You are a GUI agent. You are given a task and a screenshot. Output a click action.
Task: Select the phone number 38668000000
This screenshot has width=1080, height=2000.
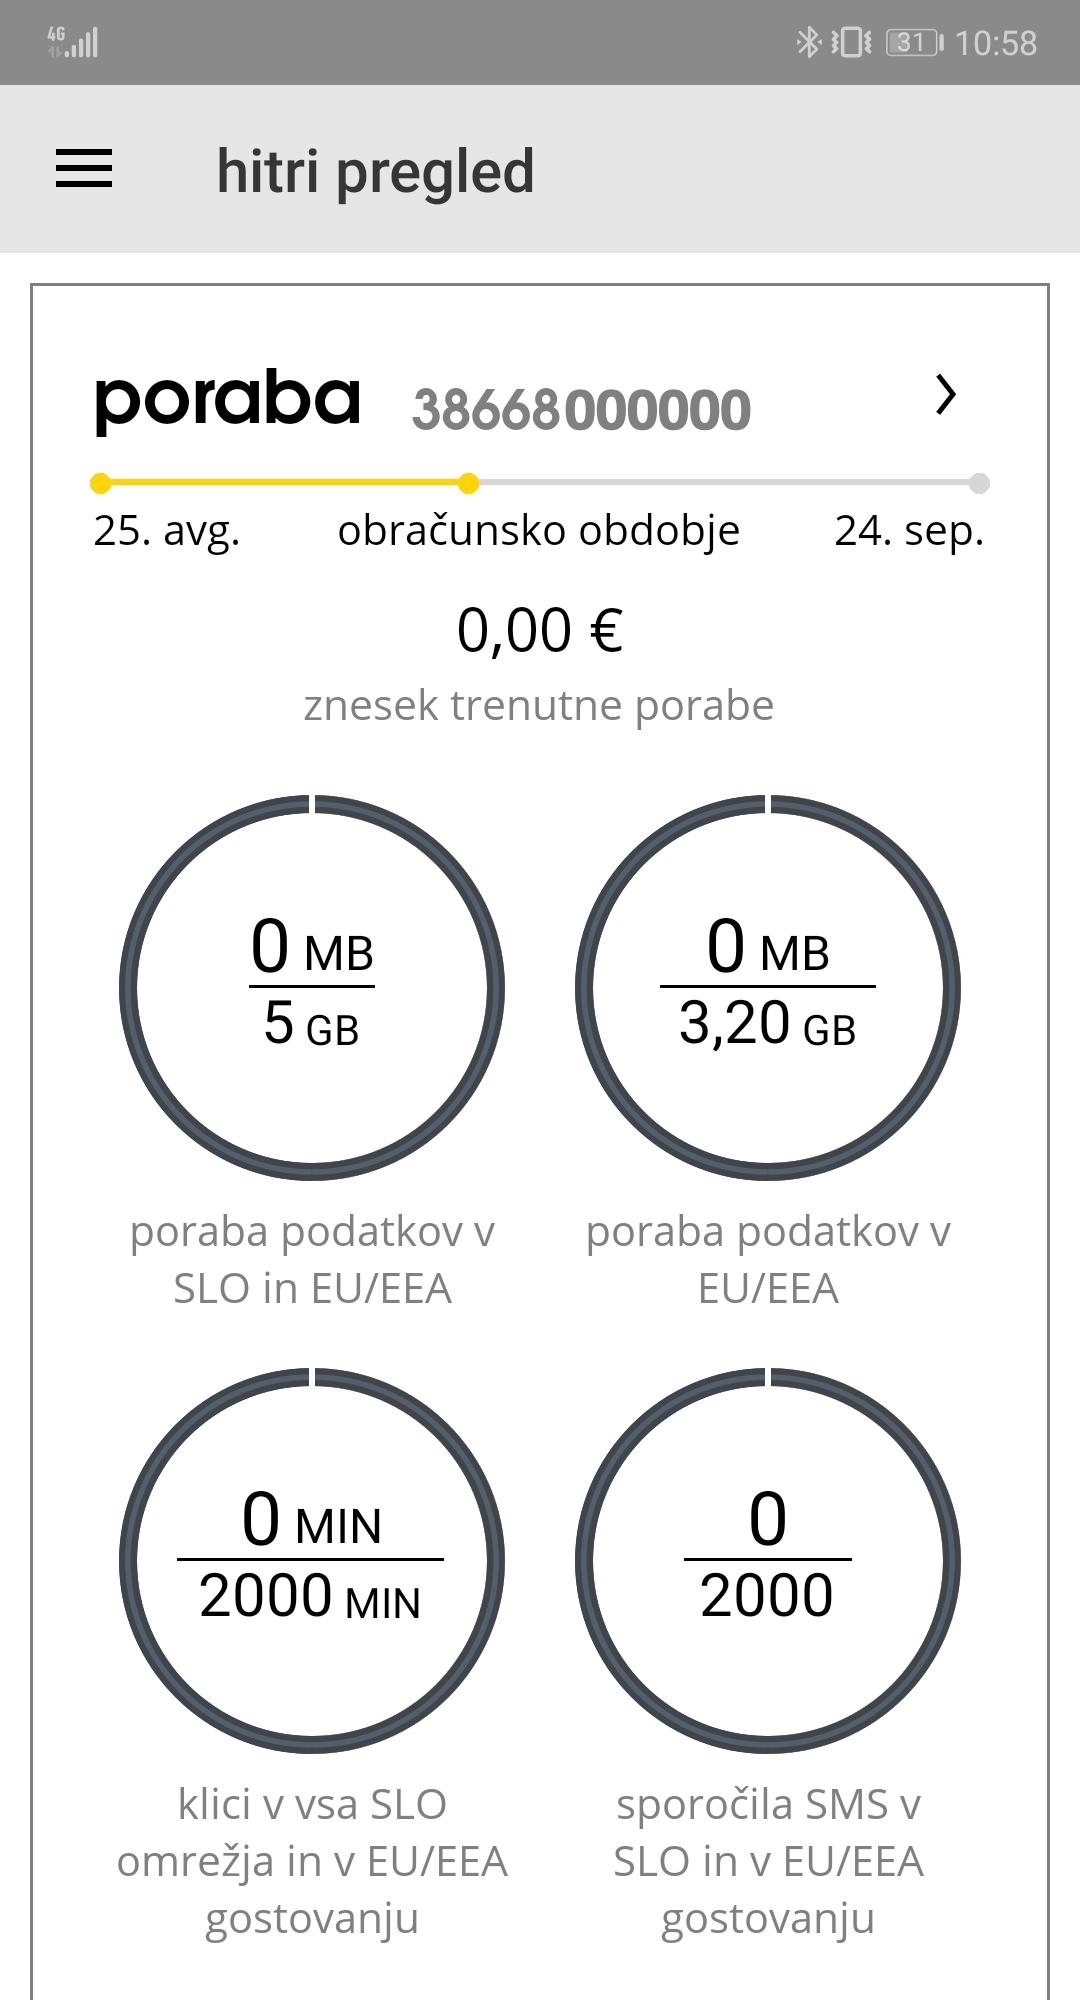pos(581,410)
